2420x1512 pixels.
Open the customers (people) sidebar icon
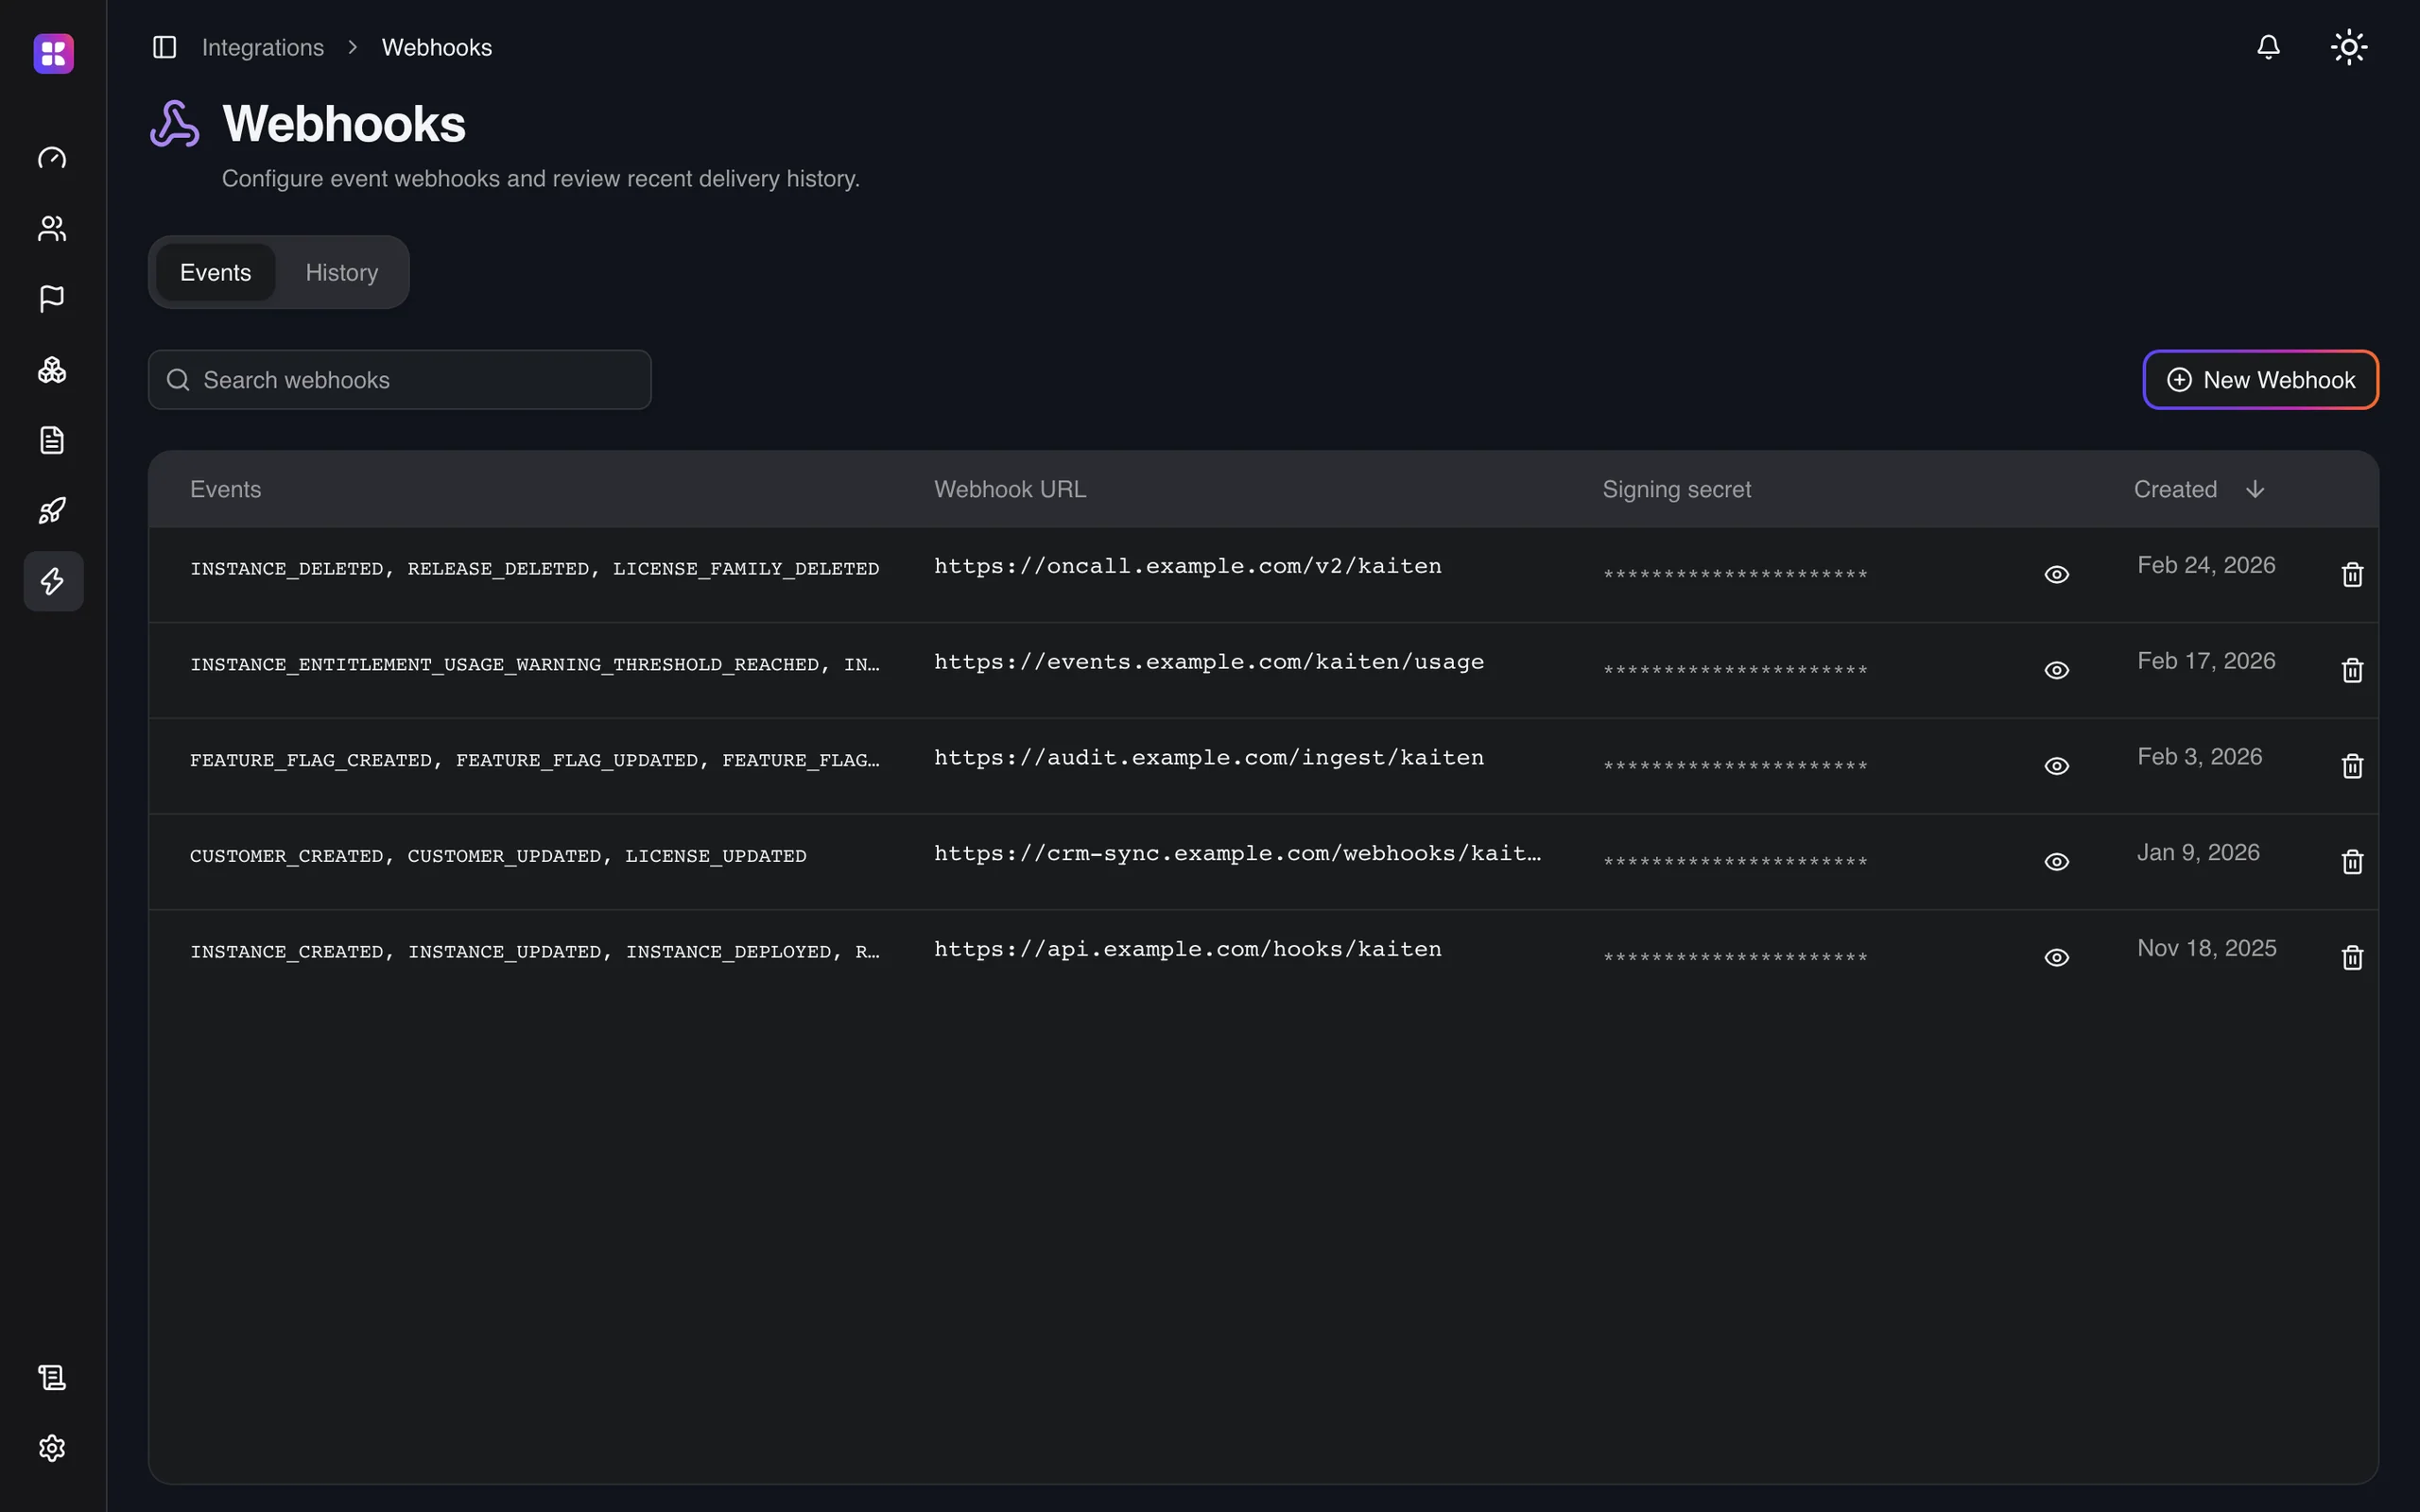click(x=52, y=229)
